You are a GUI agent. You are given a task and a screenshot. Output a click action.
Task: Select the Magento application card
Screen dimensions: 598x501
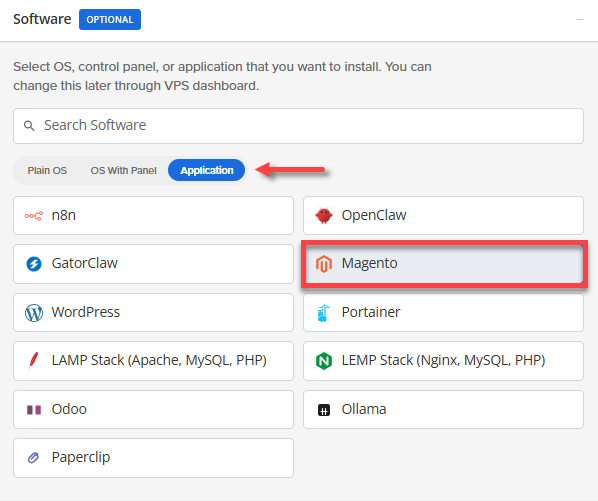coord(444,264)
